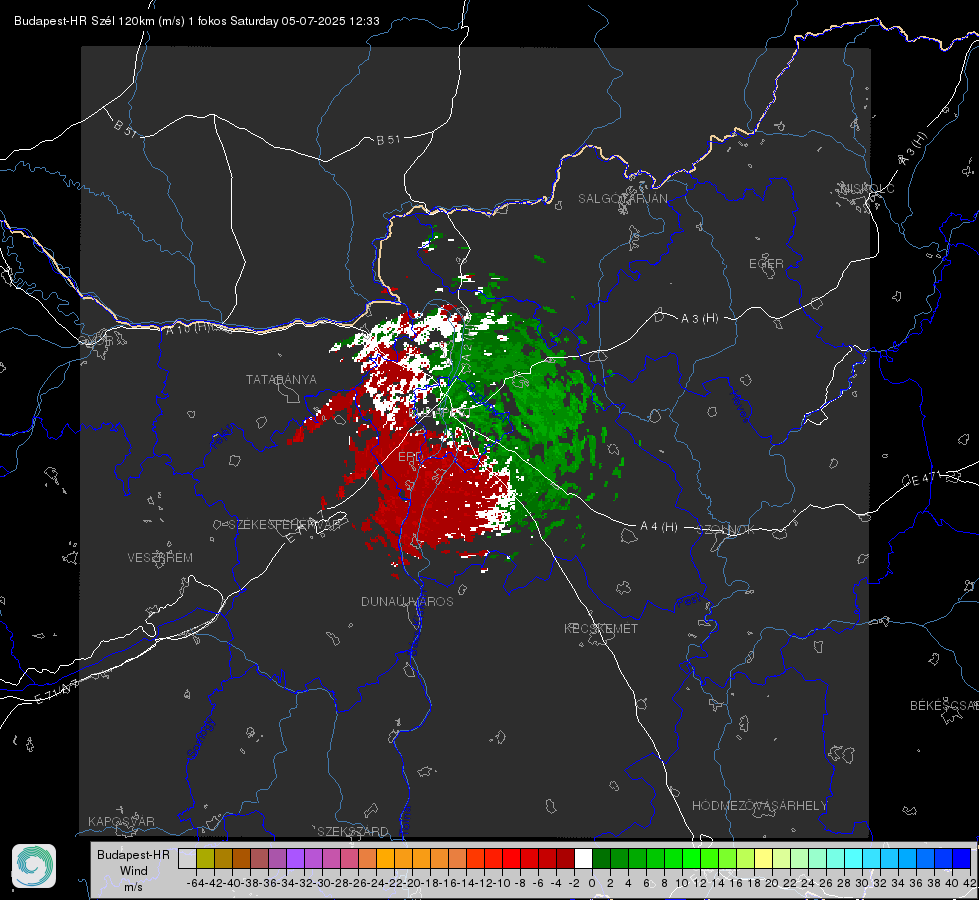Click the SZOLNOK city label

click(726, 530)
